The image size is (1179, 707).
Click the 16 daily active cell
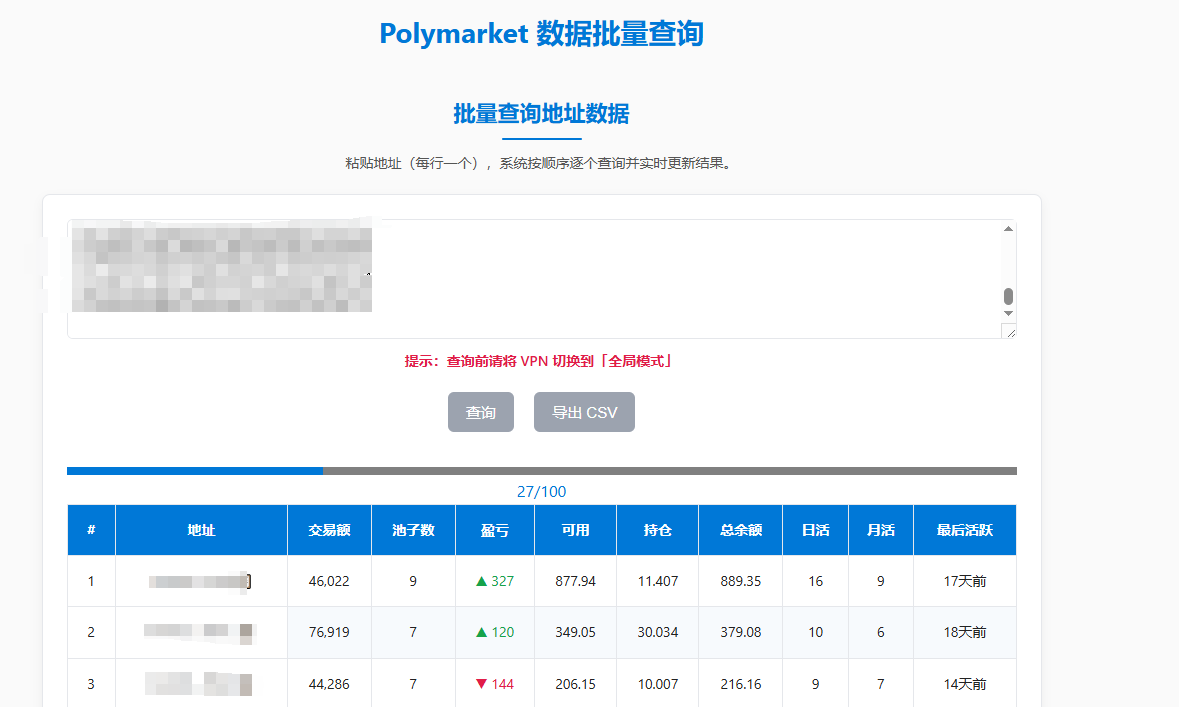815,581
